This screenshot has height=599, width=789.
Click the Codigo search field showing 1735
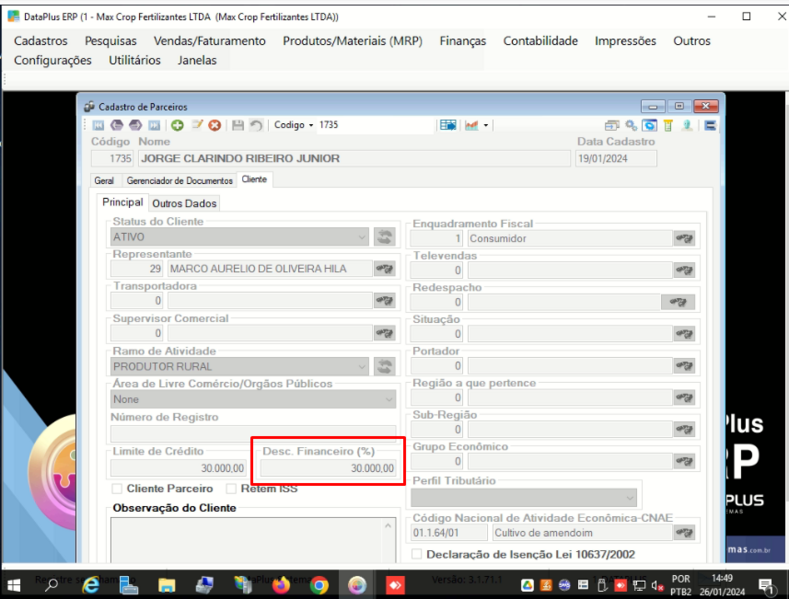coord(375,125)
